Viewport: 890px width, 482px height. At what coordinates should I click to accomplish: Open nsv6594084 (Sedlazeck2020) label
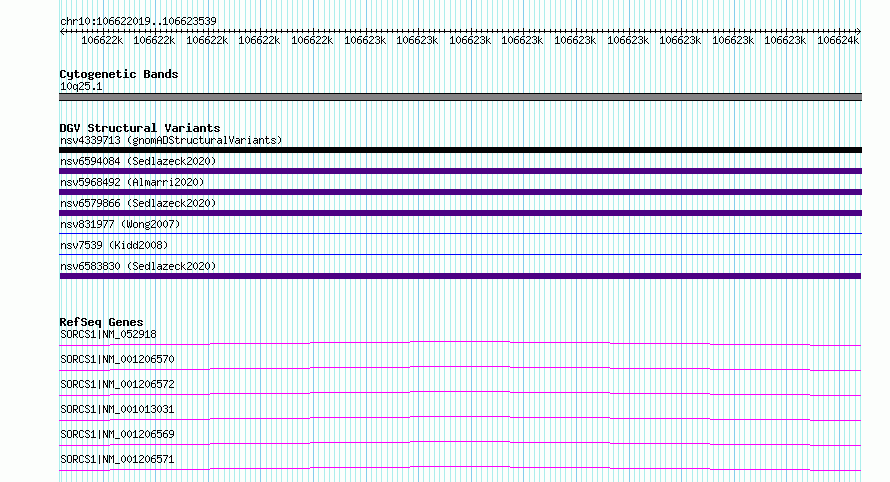[138, 161]
